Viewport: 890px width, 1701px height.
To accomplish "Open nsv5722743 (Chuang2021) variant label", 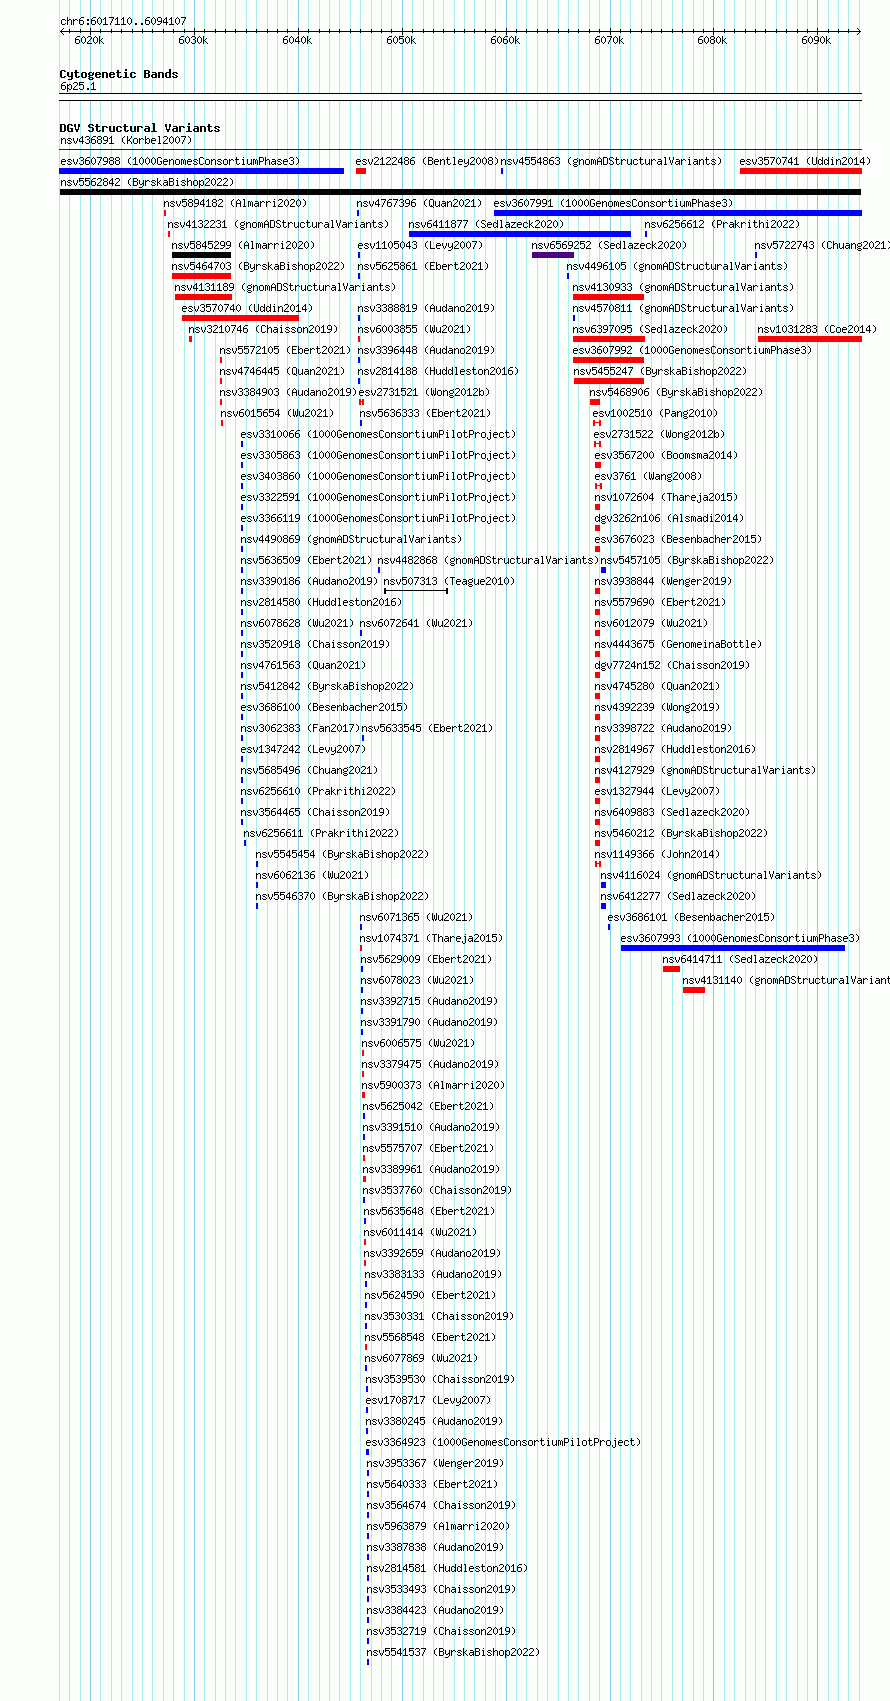I will tap(822, 245).
